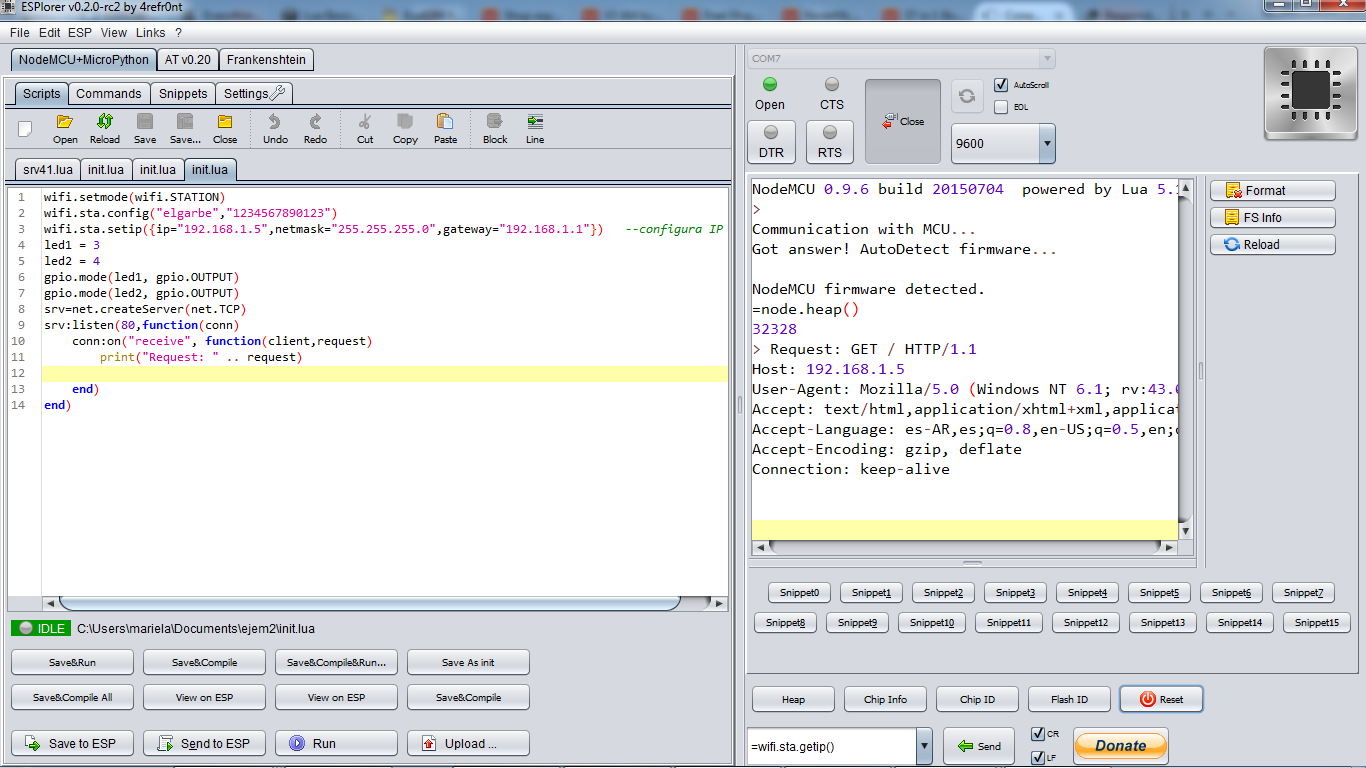Click the Save&Compile All button
The width and height of the screenshot is (1366, 768).
coord(72,698)
